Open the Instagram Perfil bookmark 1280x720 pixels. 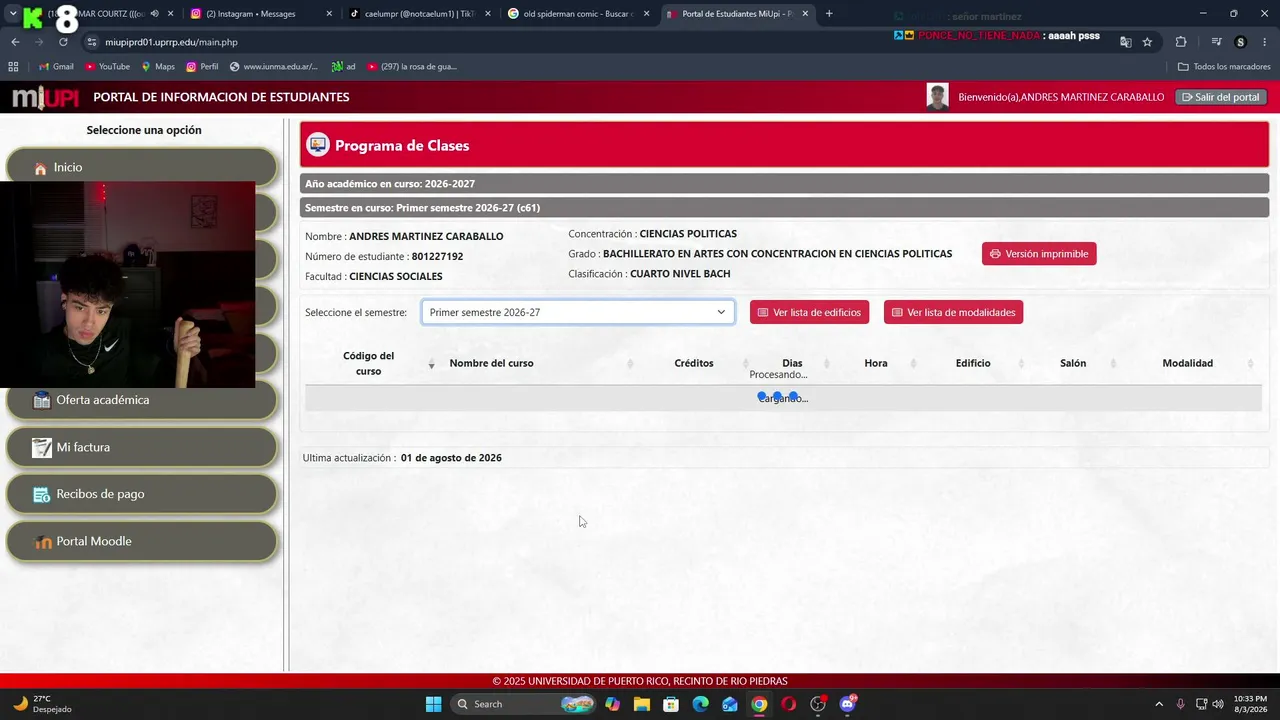pos(202,67)
